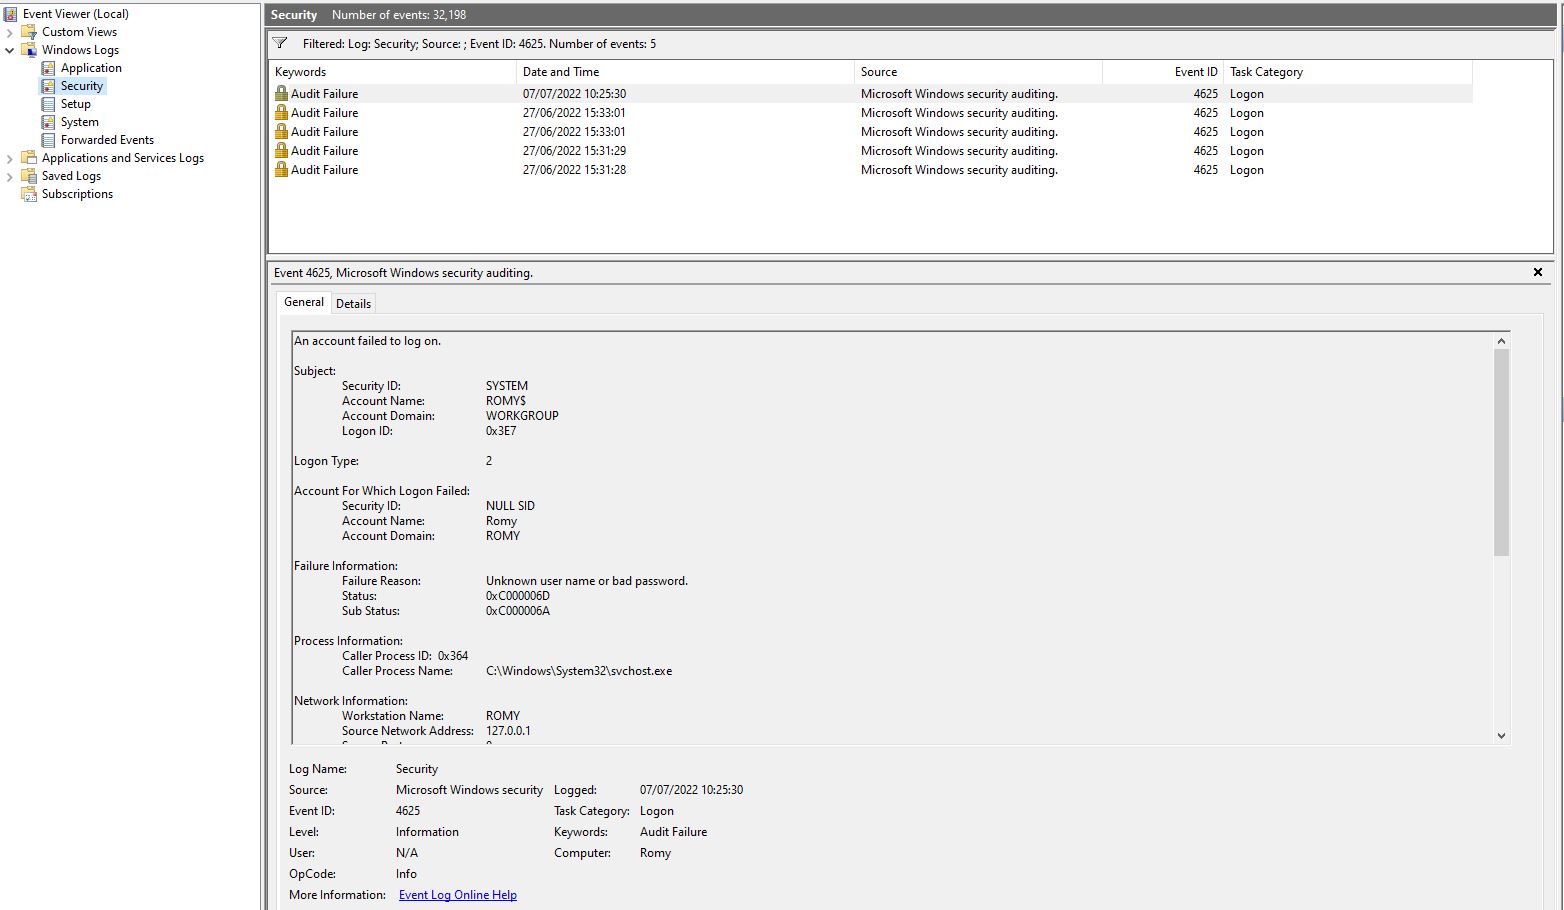Viewport: 1564px width, 910px height.
Task: Click the Logon ID value 0x3E7
Action: [501, 431]
